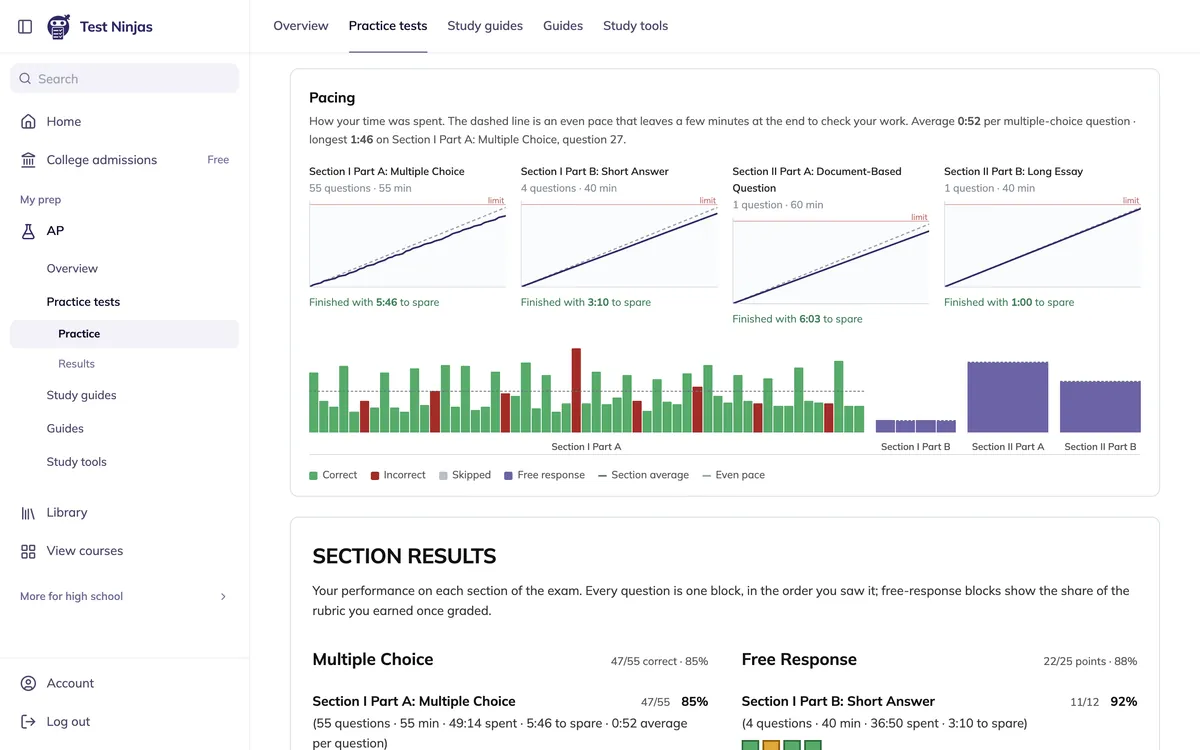
Task: Click the View courses grid icon
Action: (x=28, y=551)
